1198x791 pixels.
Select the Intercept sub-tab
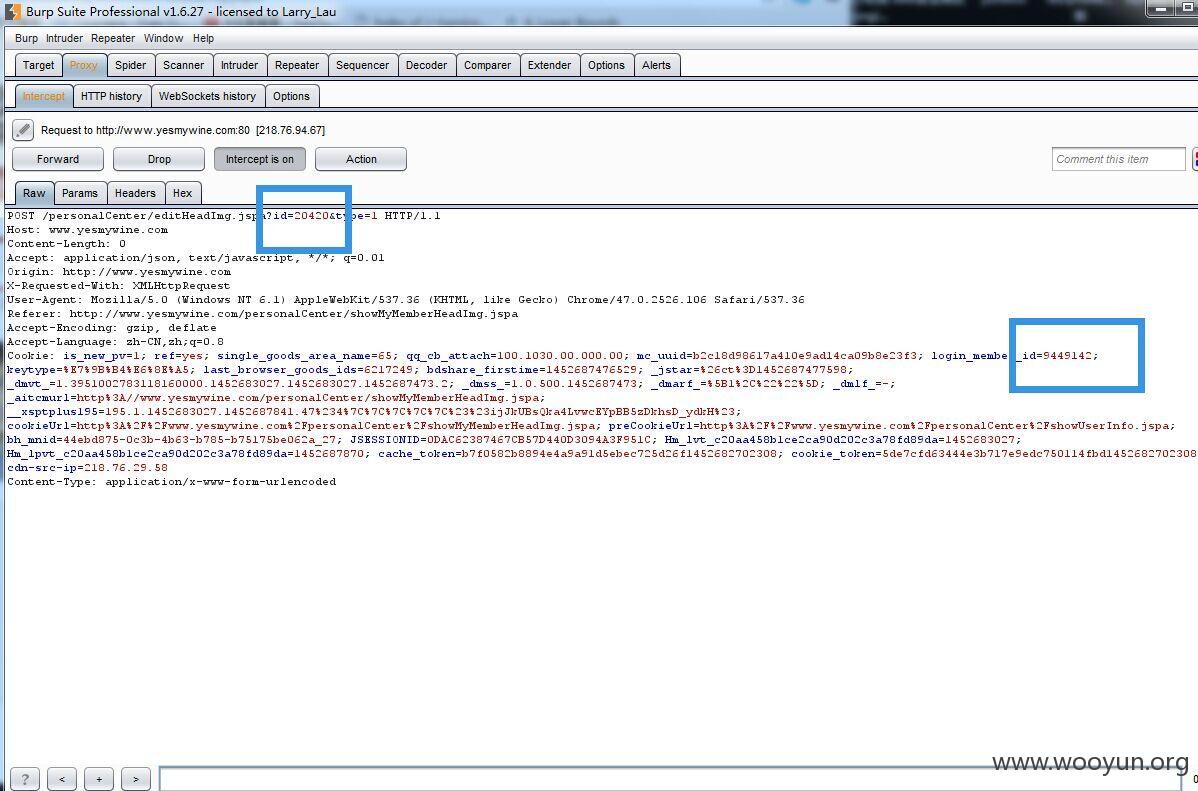pyautogui.click(x=44, y=96)
